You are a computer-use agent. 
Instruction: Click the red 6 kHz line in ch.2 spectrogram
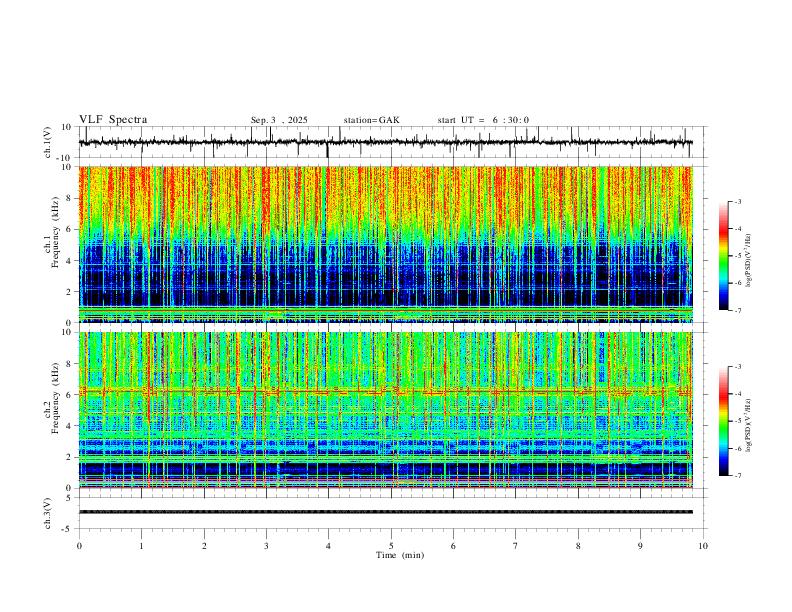386,391
